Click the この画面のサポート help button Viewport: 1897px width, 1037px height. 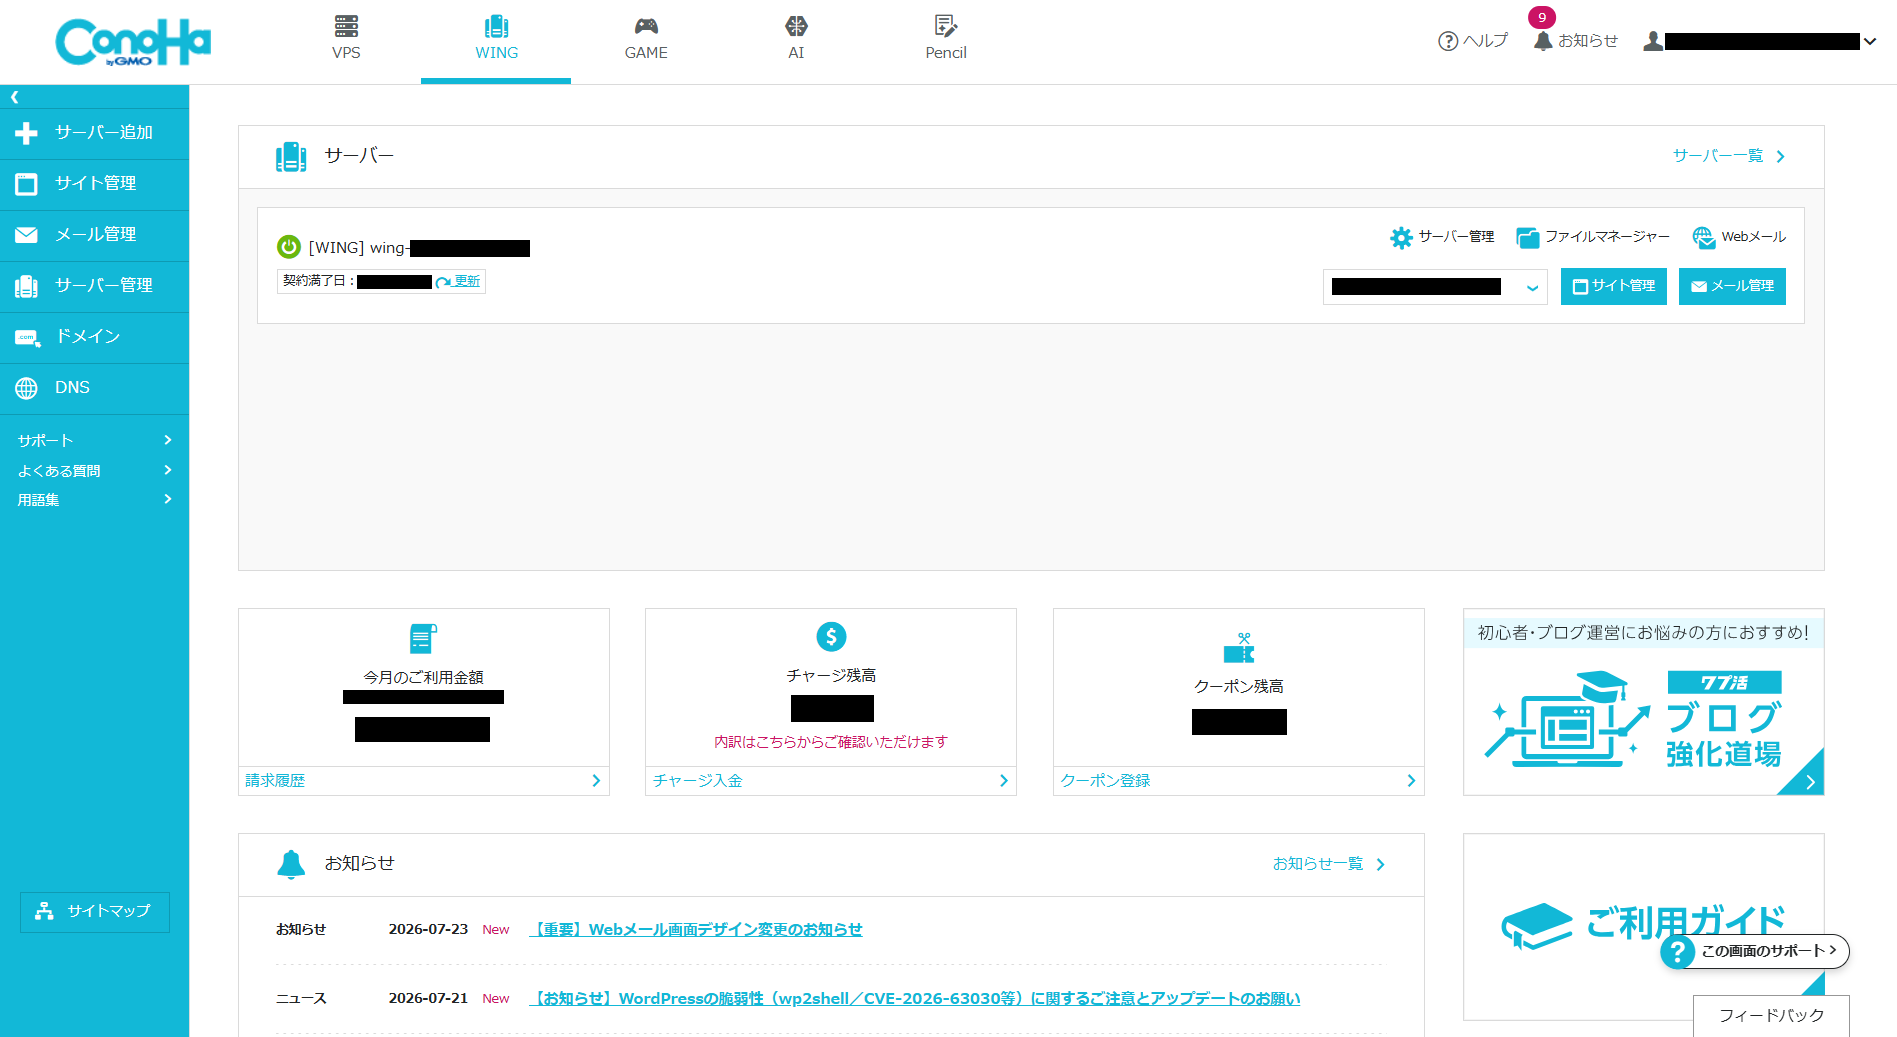[1755, 951]
